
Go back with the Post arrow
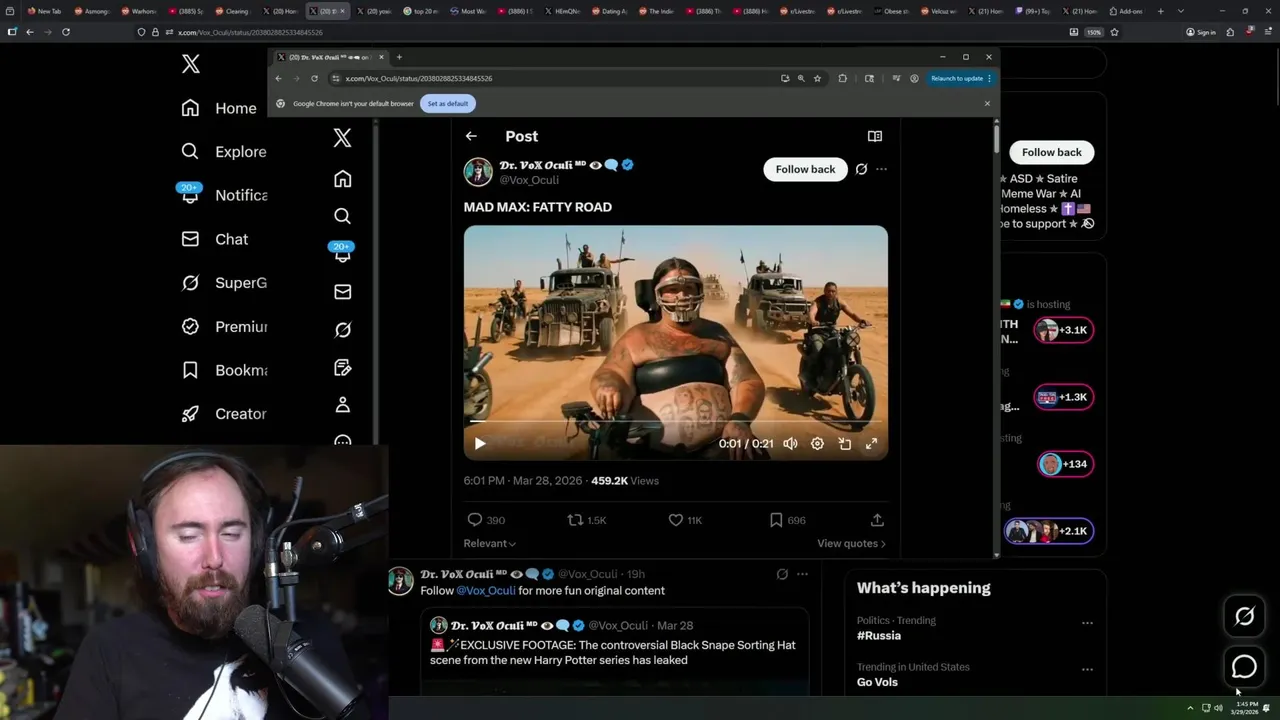tap(471, 136)
